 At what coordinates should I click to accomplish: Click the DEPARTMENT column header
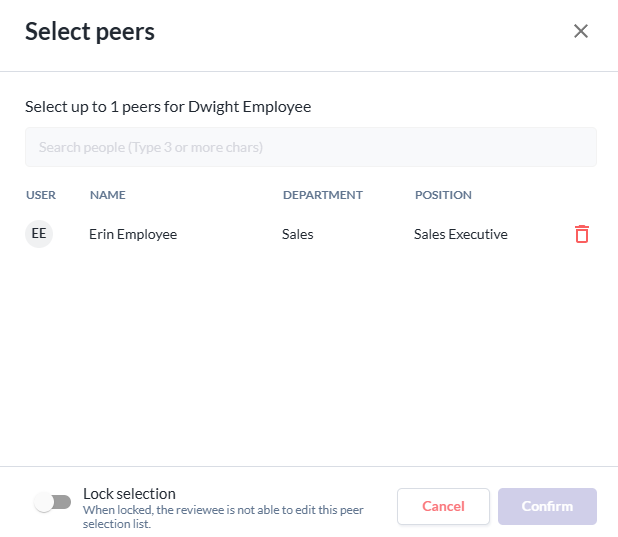point(323,195)
